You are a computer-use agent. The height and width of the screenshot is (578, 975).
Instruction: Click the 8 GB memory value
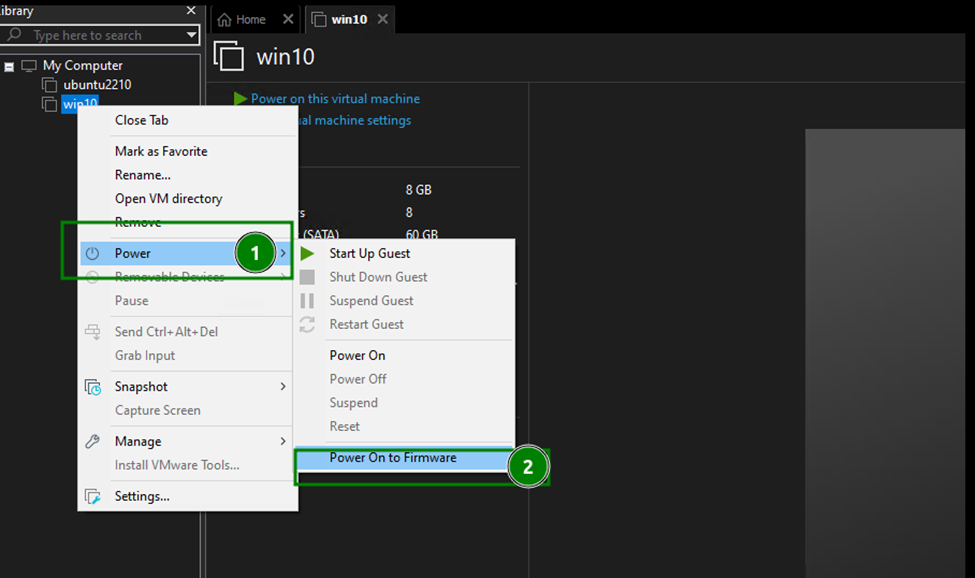coord(418,190)
